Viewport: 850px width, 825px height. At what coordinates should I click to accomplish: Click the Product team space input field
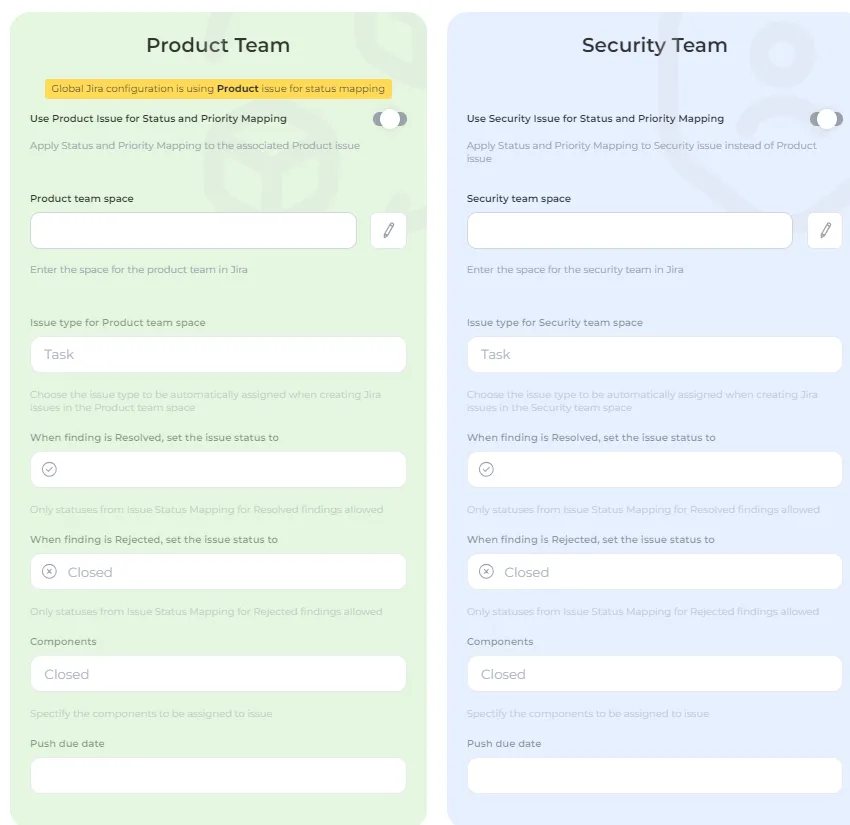(x=193, y=230)
